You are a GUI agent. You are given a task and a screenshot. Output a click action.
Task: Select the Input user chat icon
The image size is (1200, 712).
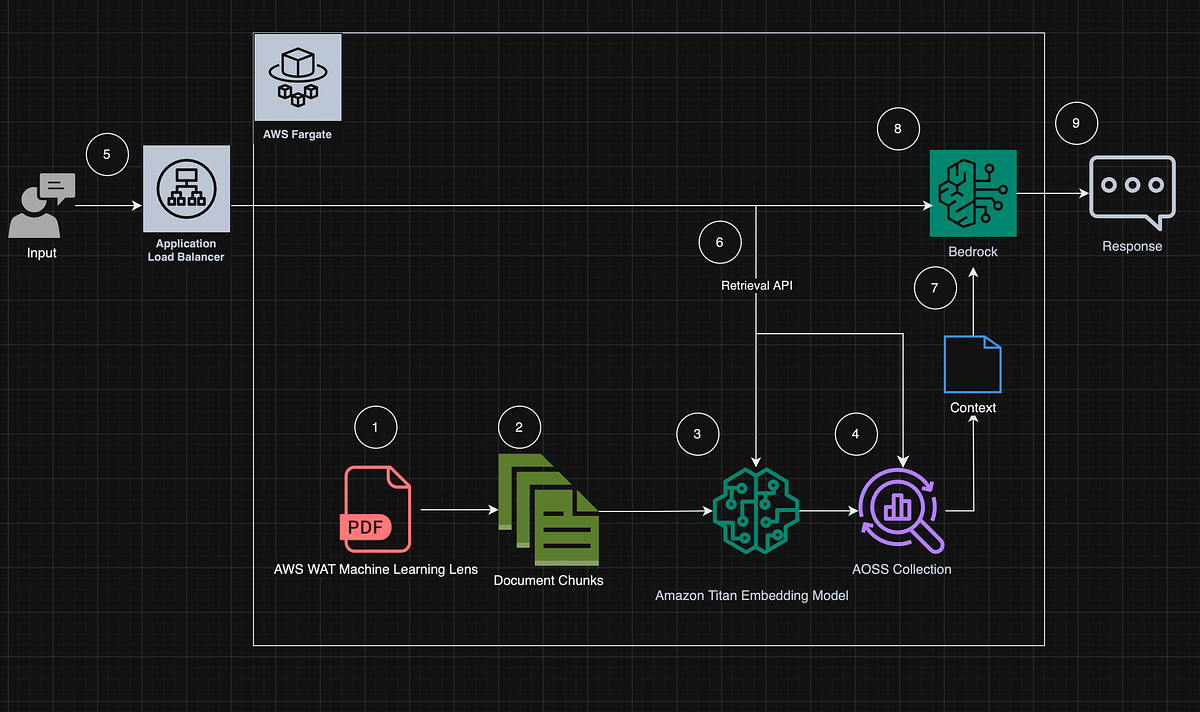tap(41, 204)
